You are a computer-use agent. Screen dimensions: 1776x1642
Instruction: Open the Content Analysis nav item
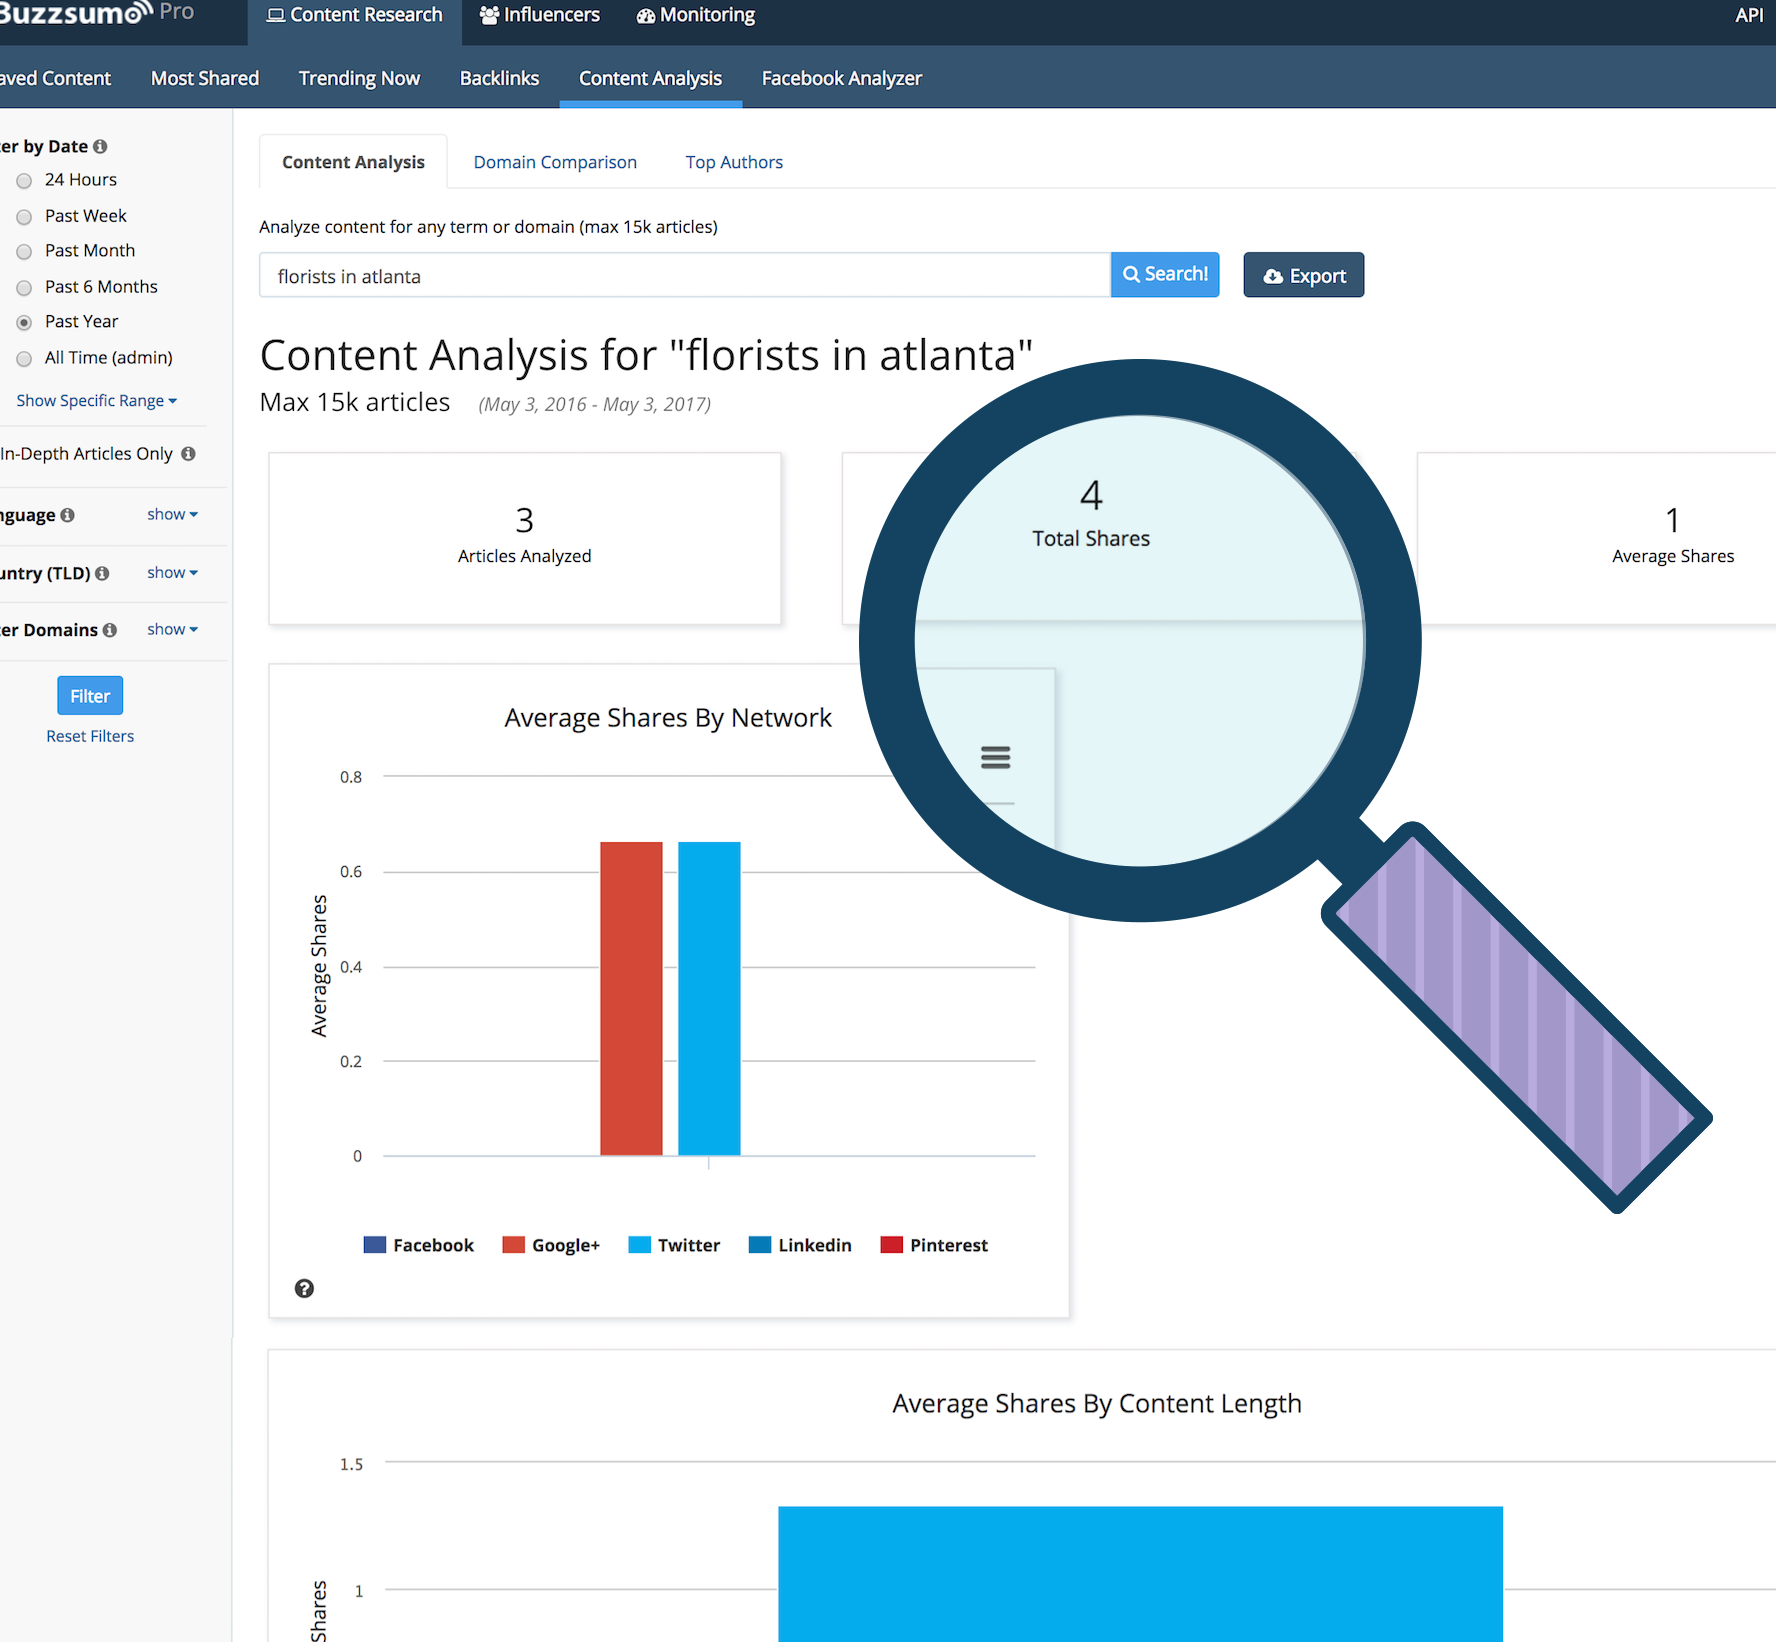[x=650, y=78]
